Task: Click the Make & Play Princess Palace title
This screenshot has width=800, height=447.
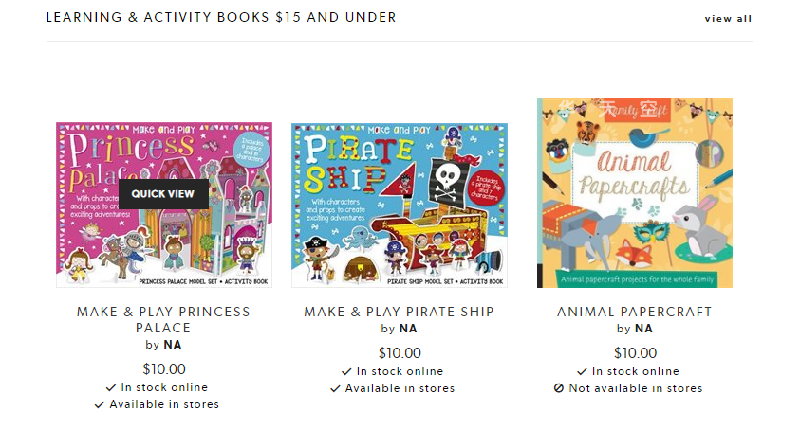Action: (x=164, y=319)
